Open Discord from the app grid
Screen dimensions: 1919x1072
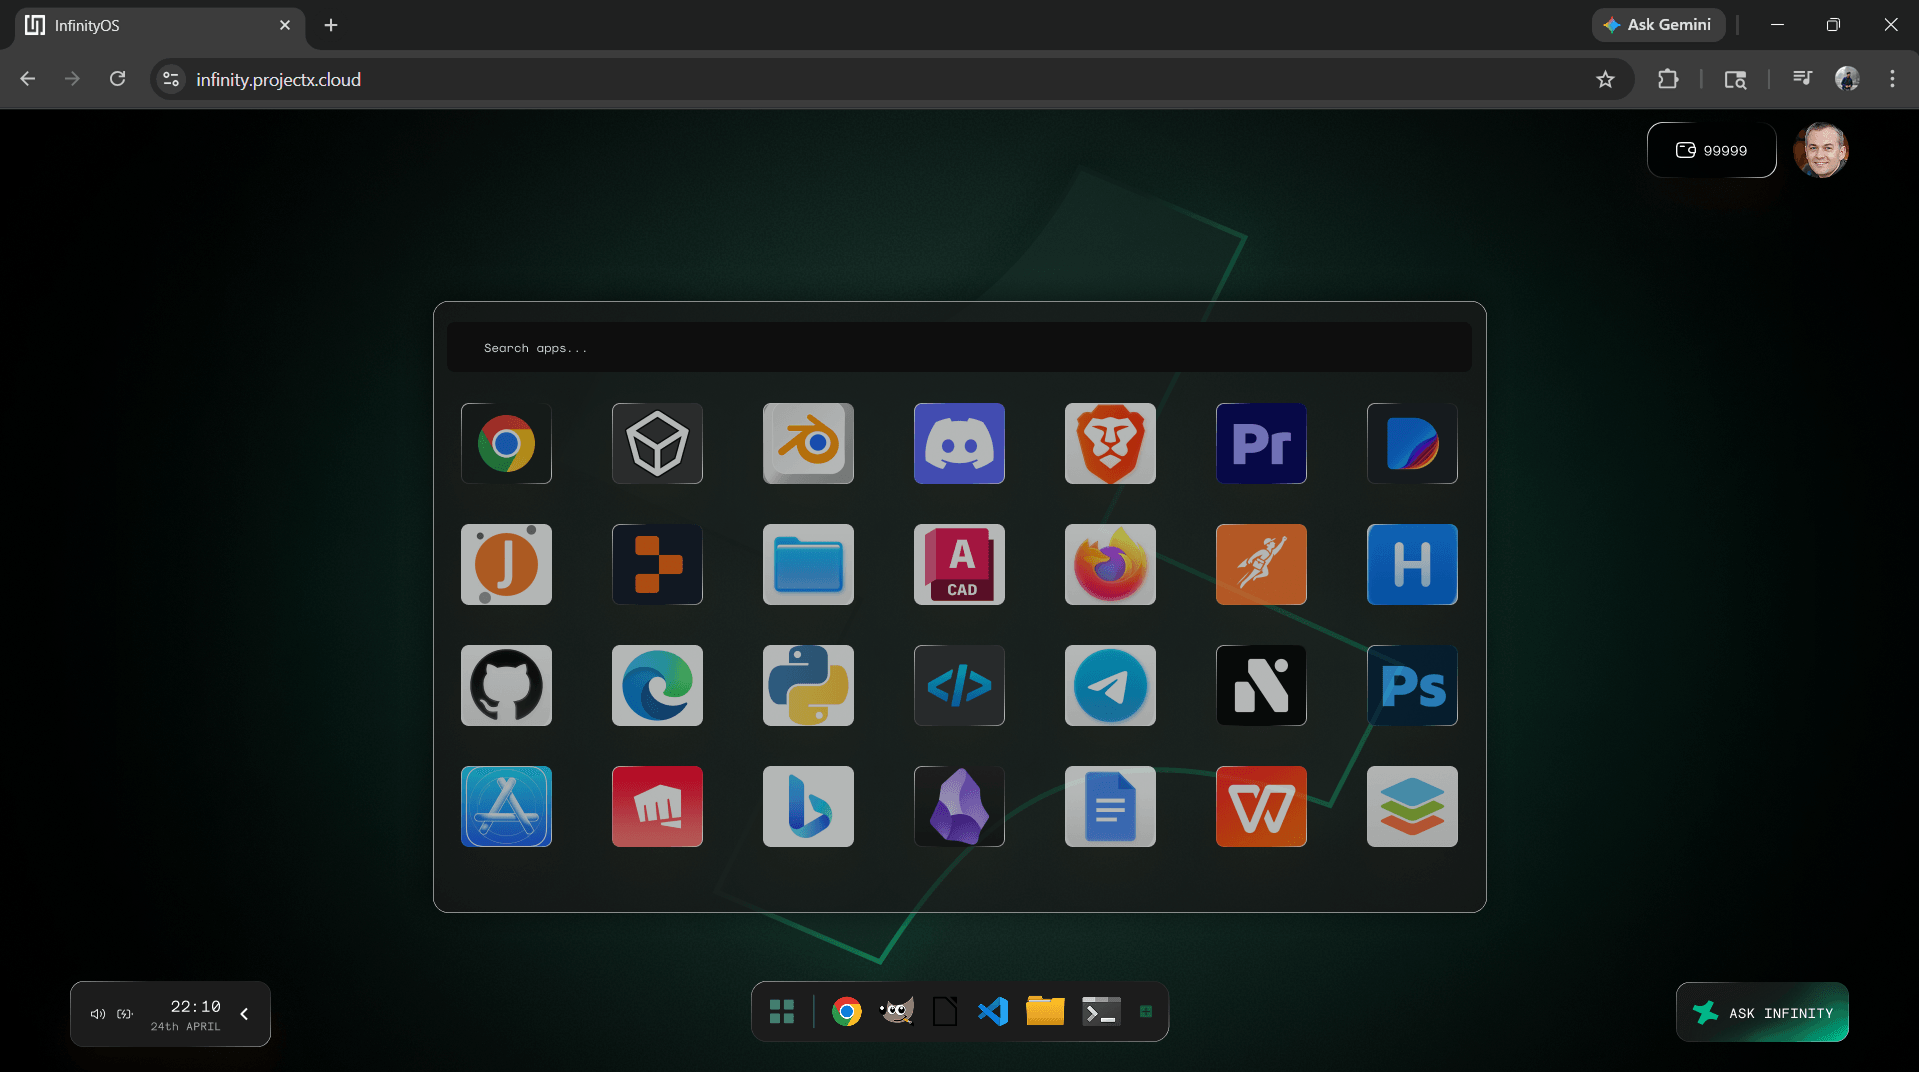click(959, 443)
